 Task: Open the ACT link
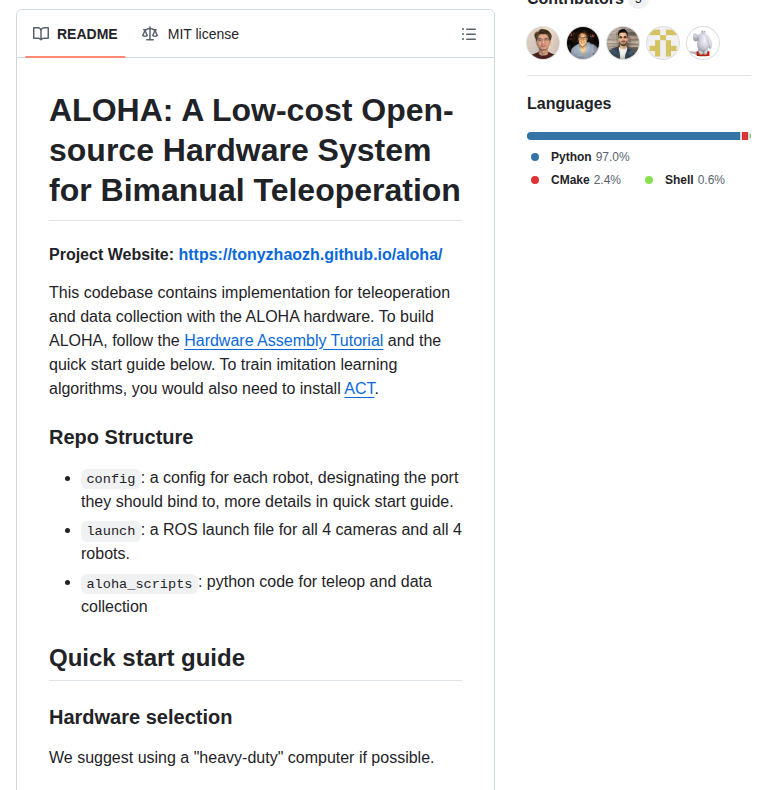(359, 388)
